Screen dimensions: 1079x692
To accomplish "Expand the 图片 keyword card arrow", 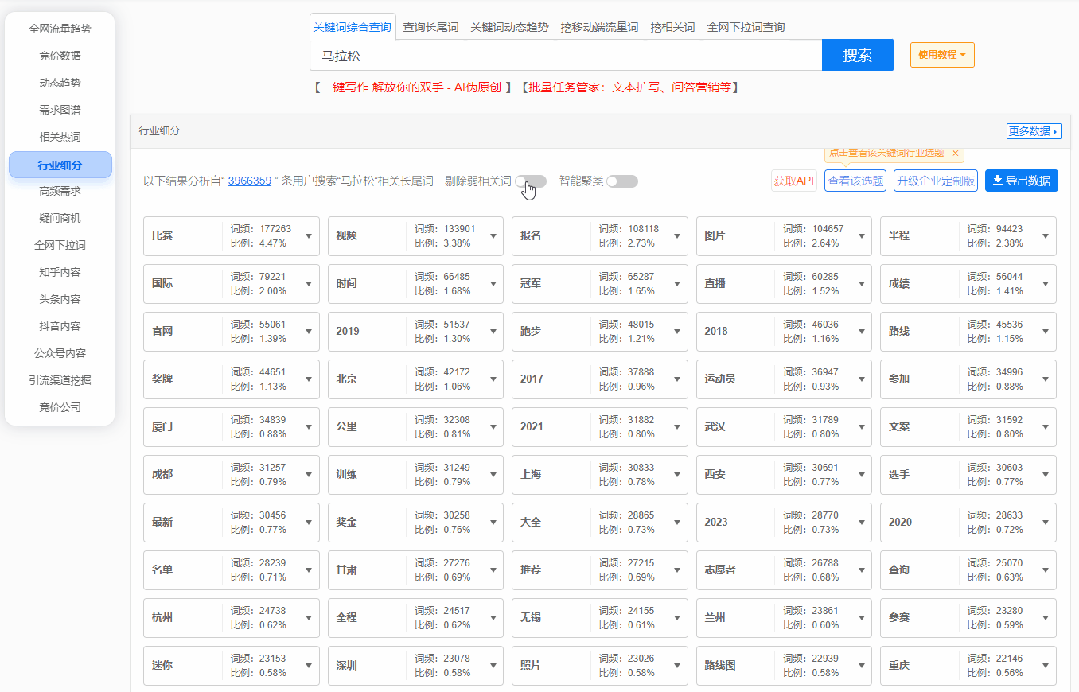I will [862, 237].
